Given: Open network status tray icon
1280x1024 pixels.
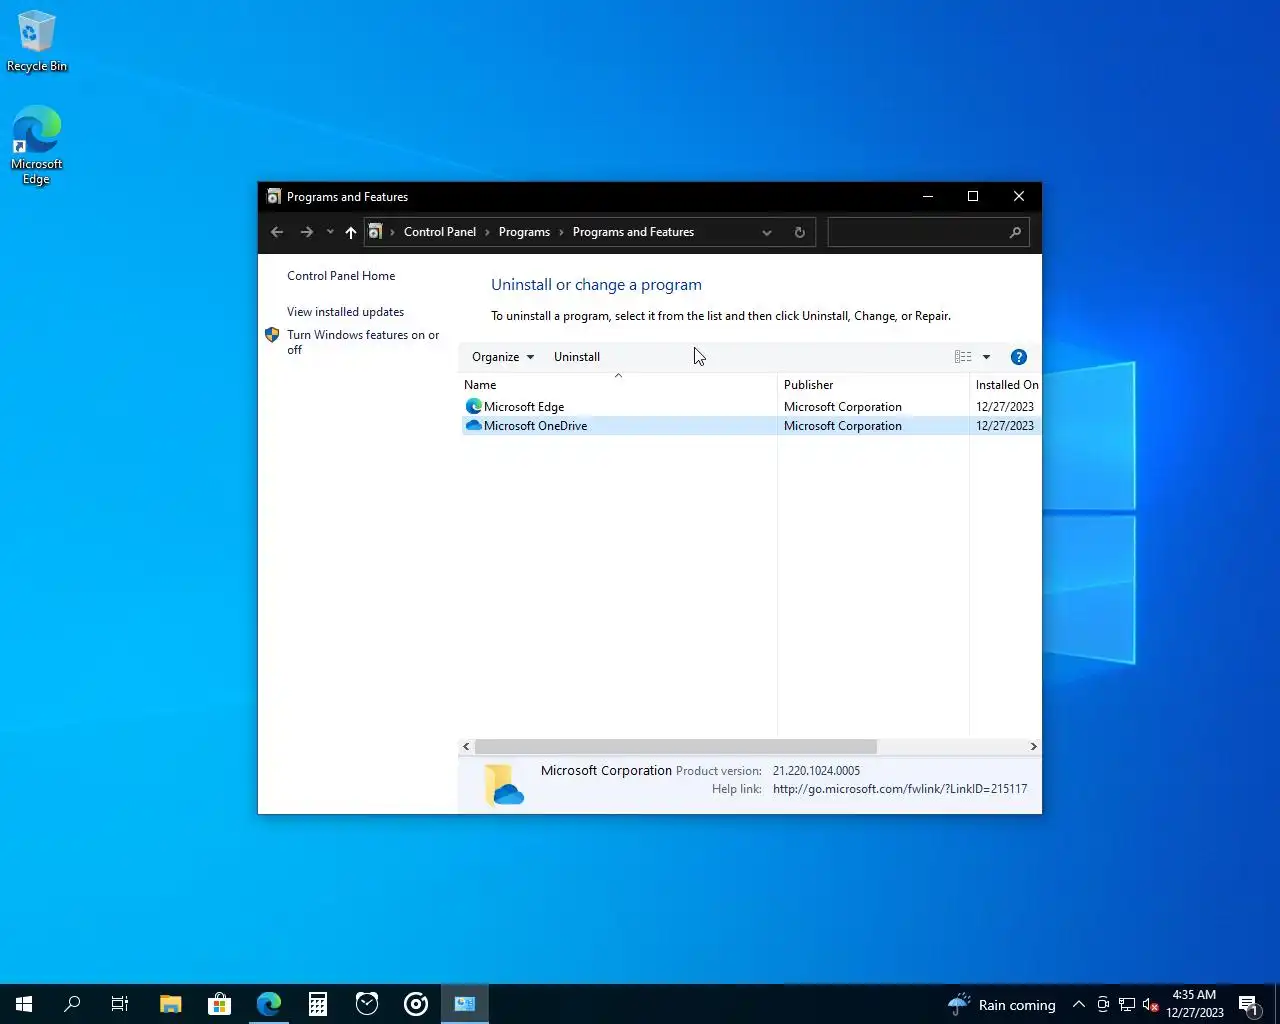Looking at the screenshot, I should 1127,1005.
